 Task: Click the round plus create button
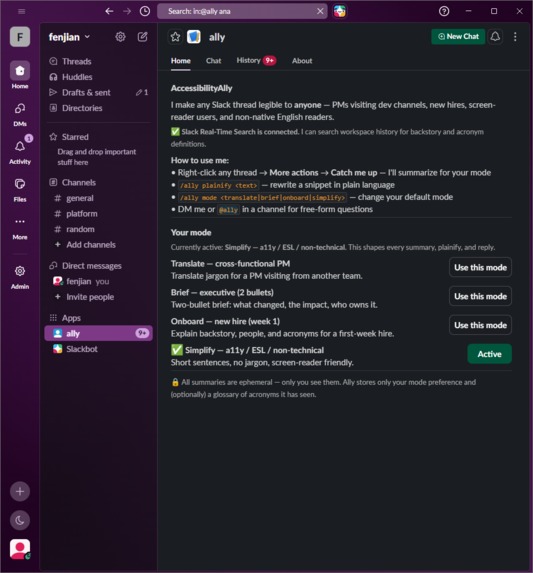[20, 492]
